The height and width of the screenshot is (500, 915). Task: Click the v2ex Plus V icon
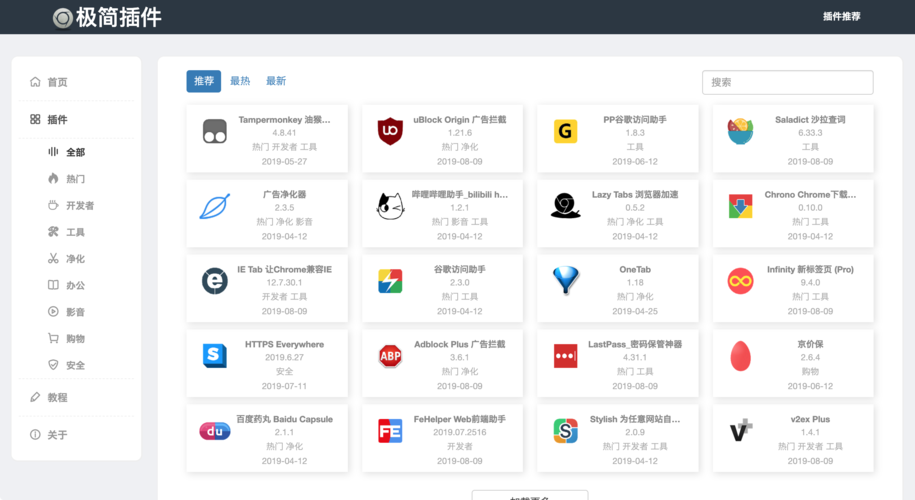[x=740, y=431]
